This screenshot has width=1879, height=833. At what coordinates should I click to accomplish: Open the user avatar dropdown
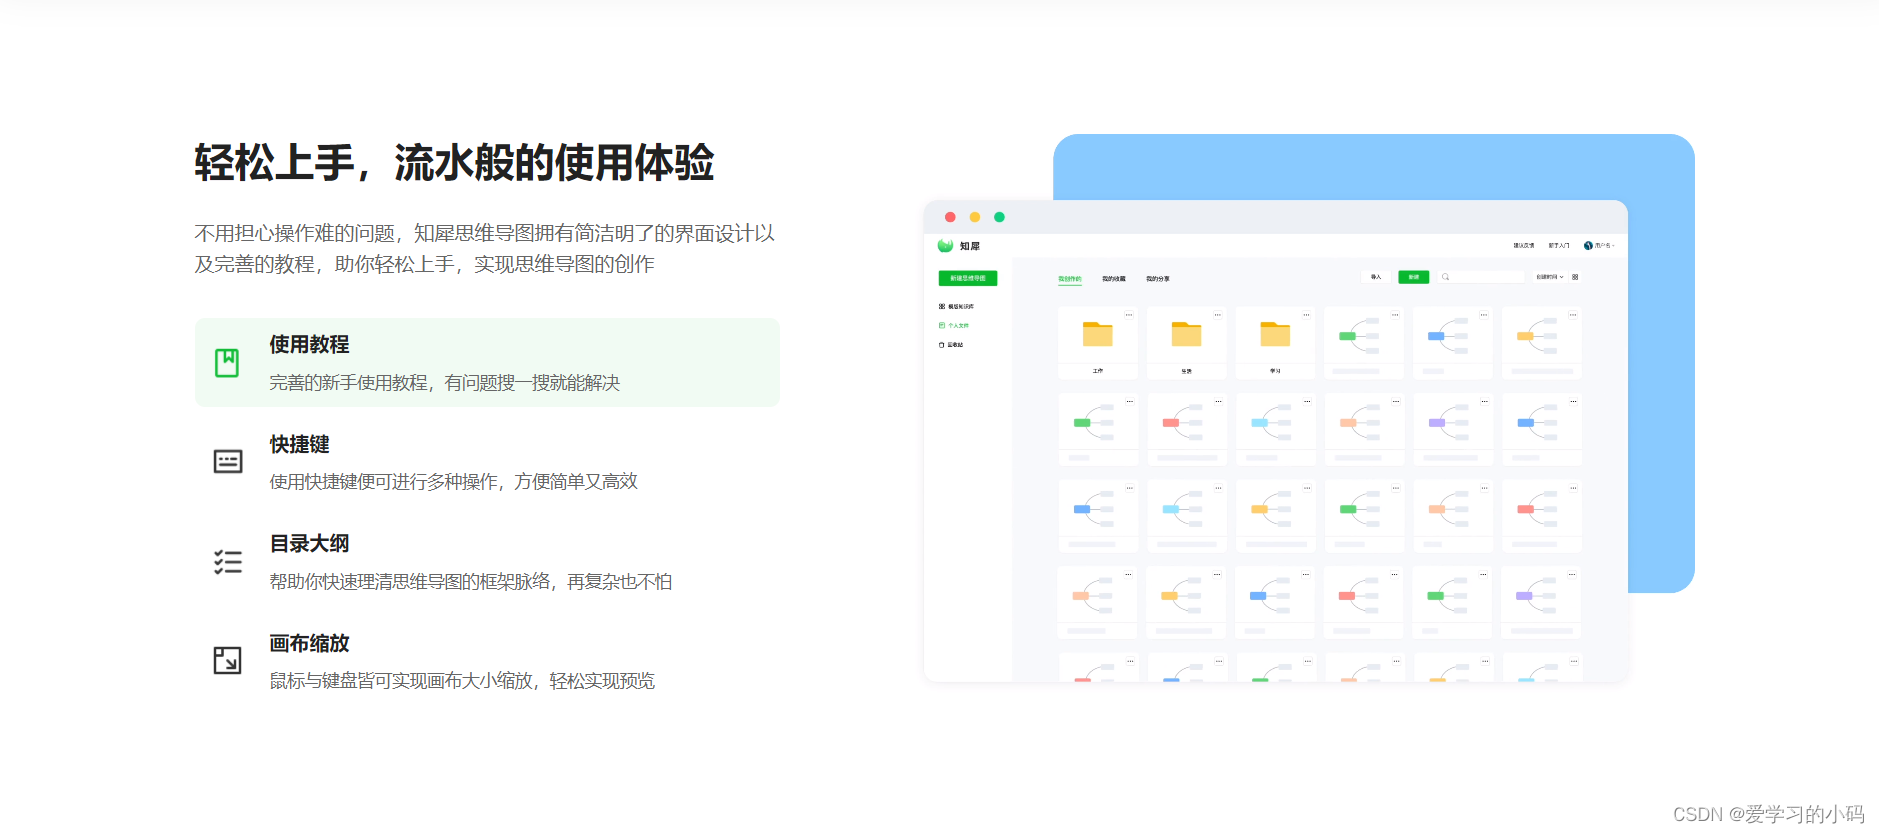(1599, 246)
